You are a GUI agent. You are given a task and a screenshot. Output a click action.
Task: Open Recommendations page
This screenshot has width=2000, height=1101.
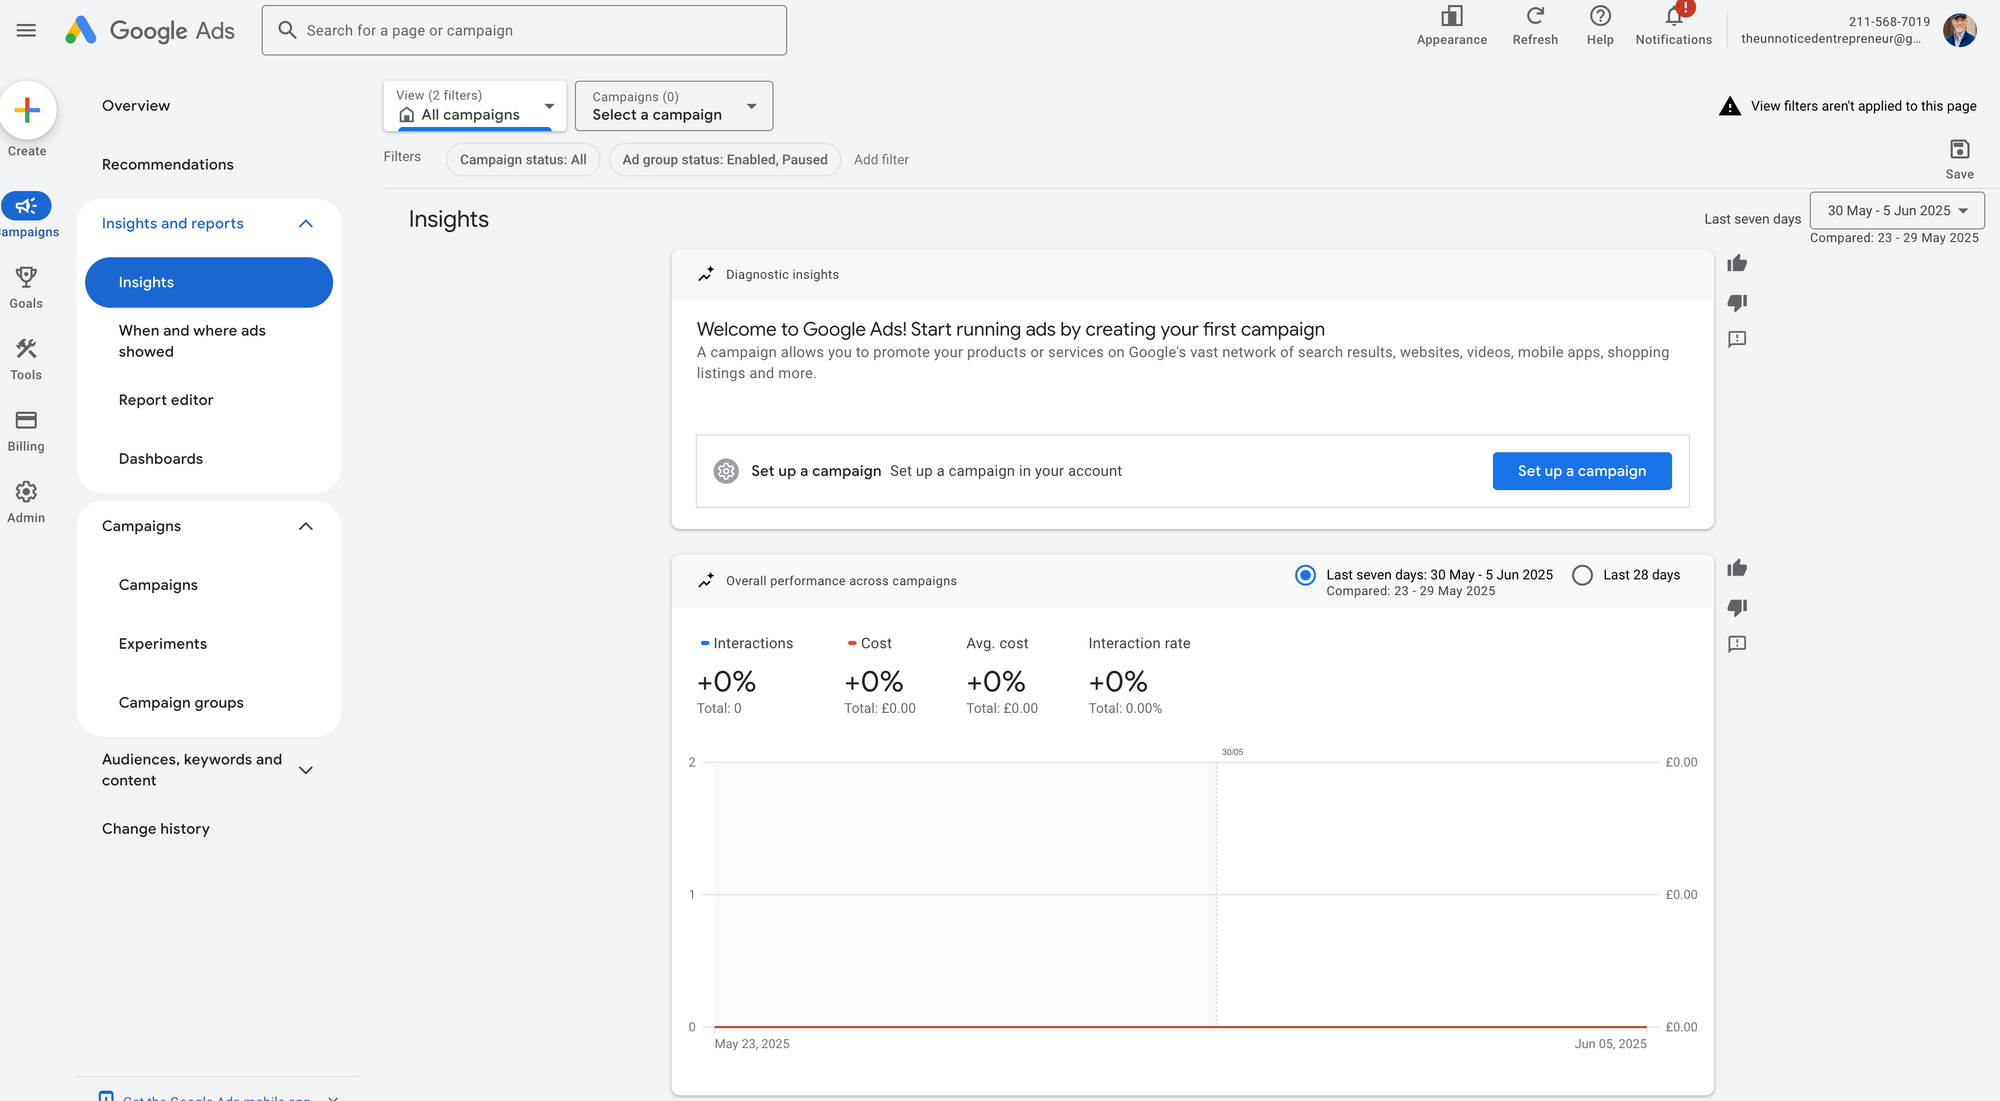click(x=168, y=165)
